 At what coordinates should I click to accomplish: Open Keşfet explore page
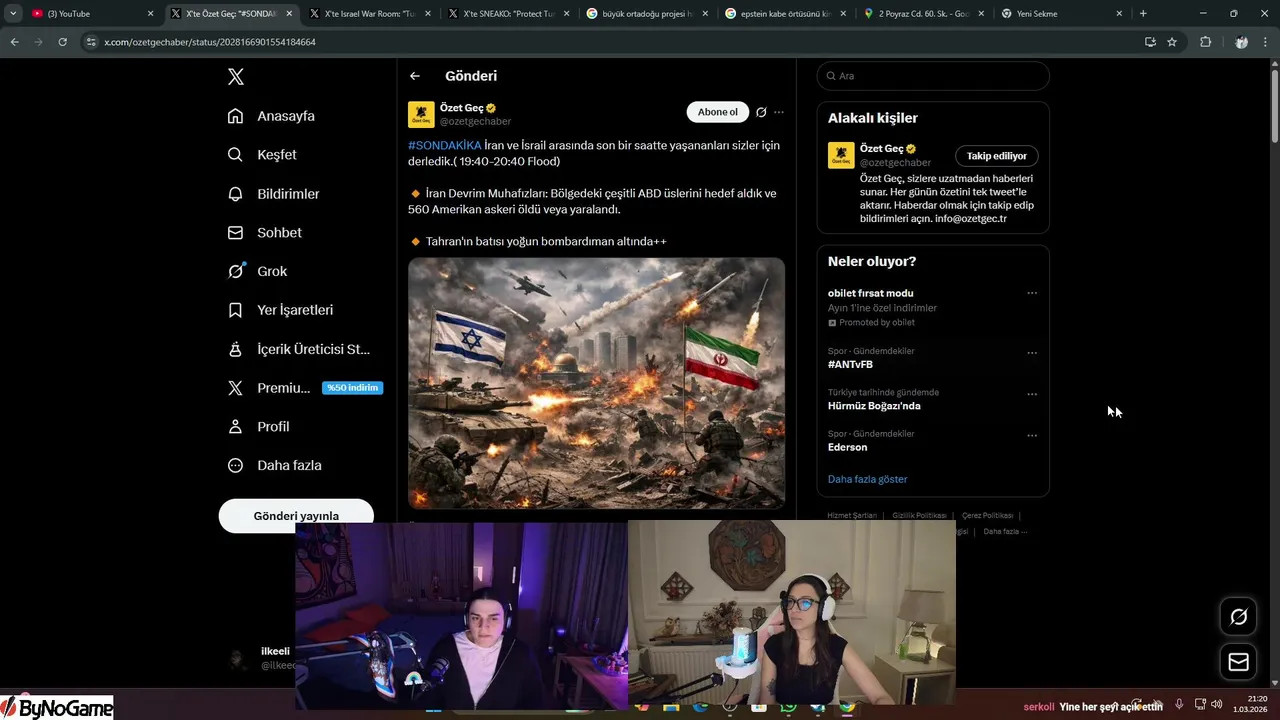coord(262,155)
